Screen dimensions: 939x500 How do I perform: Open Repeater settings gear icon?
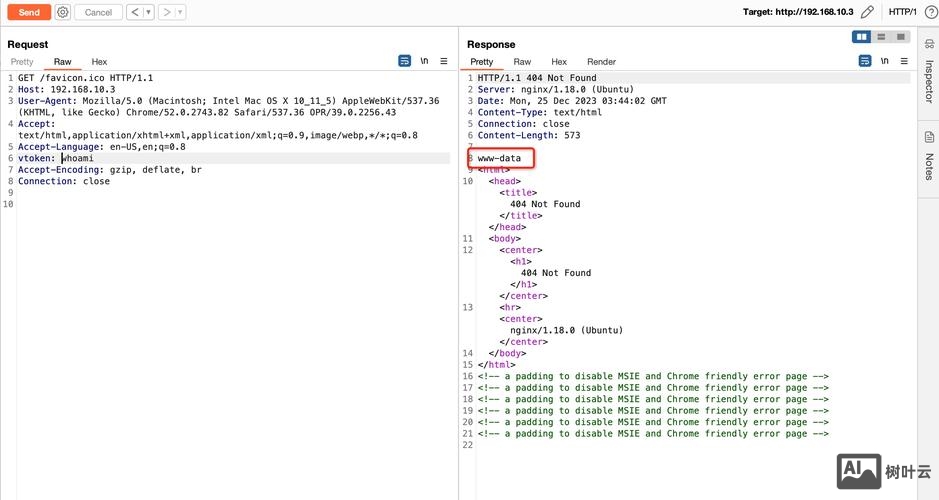[x=63, y=12]
